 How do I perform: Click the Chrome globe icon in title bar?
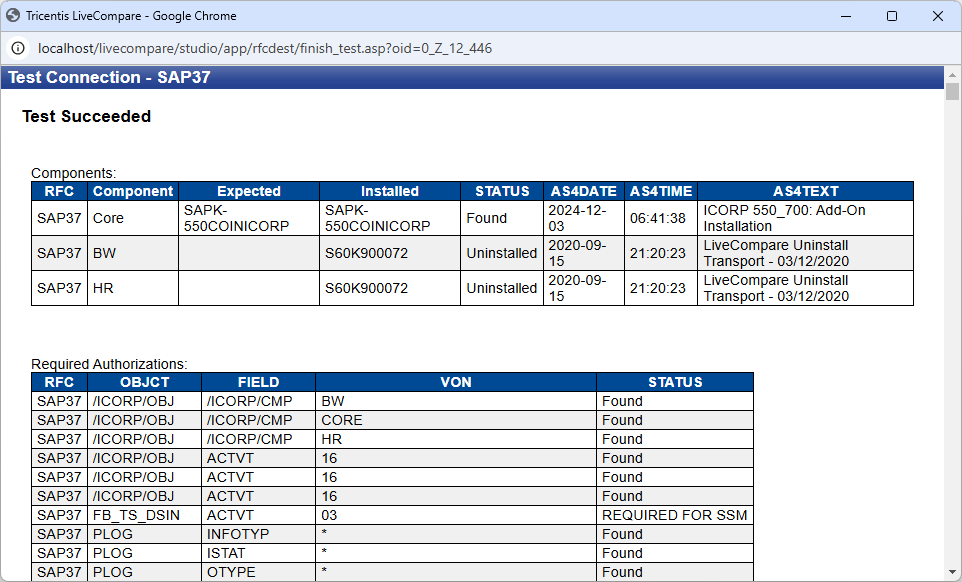13,15
